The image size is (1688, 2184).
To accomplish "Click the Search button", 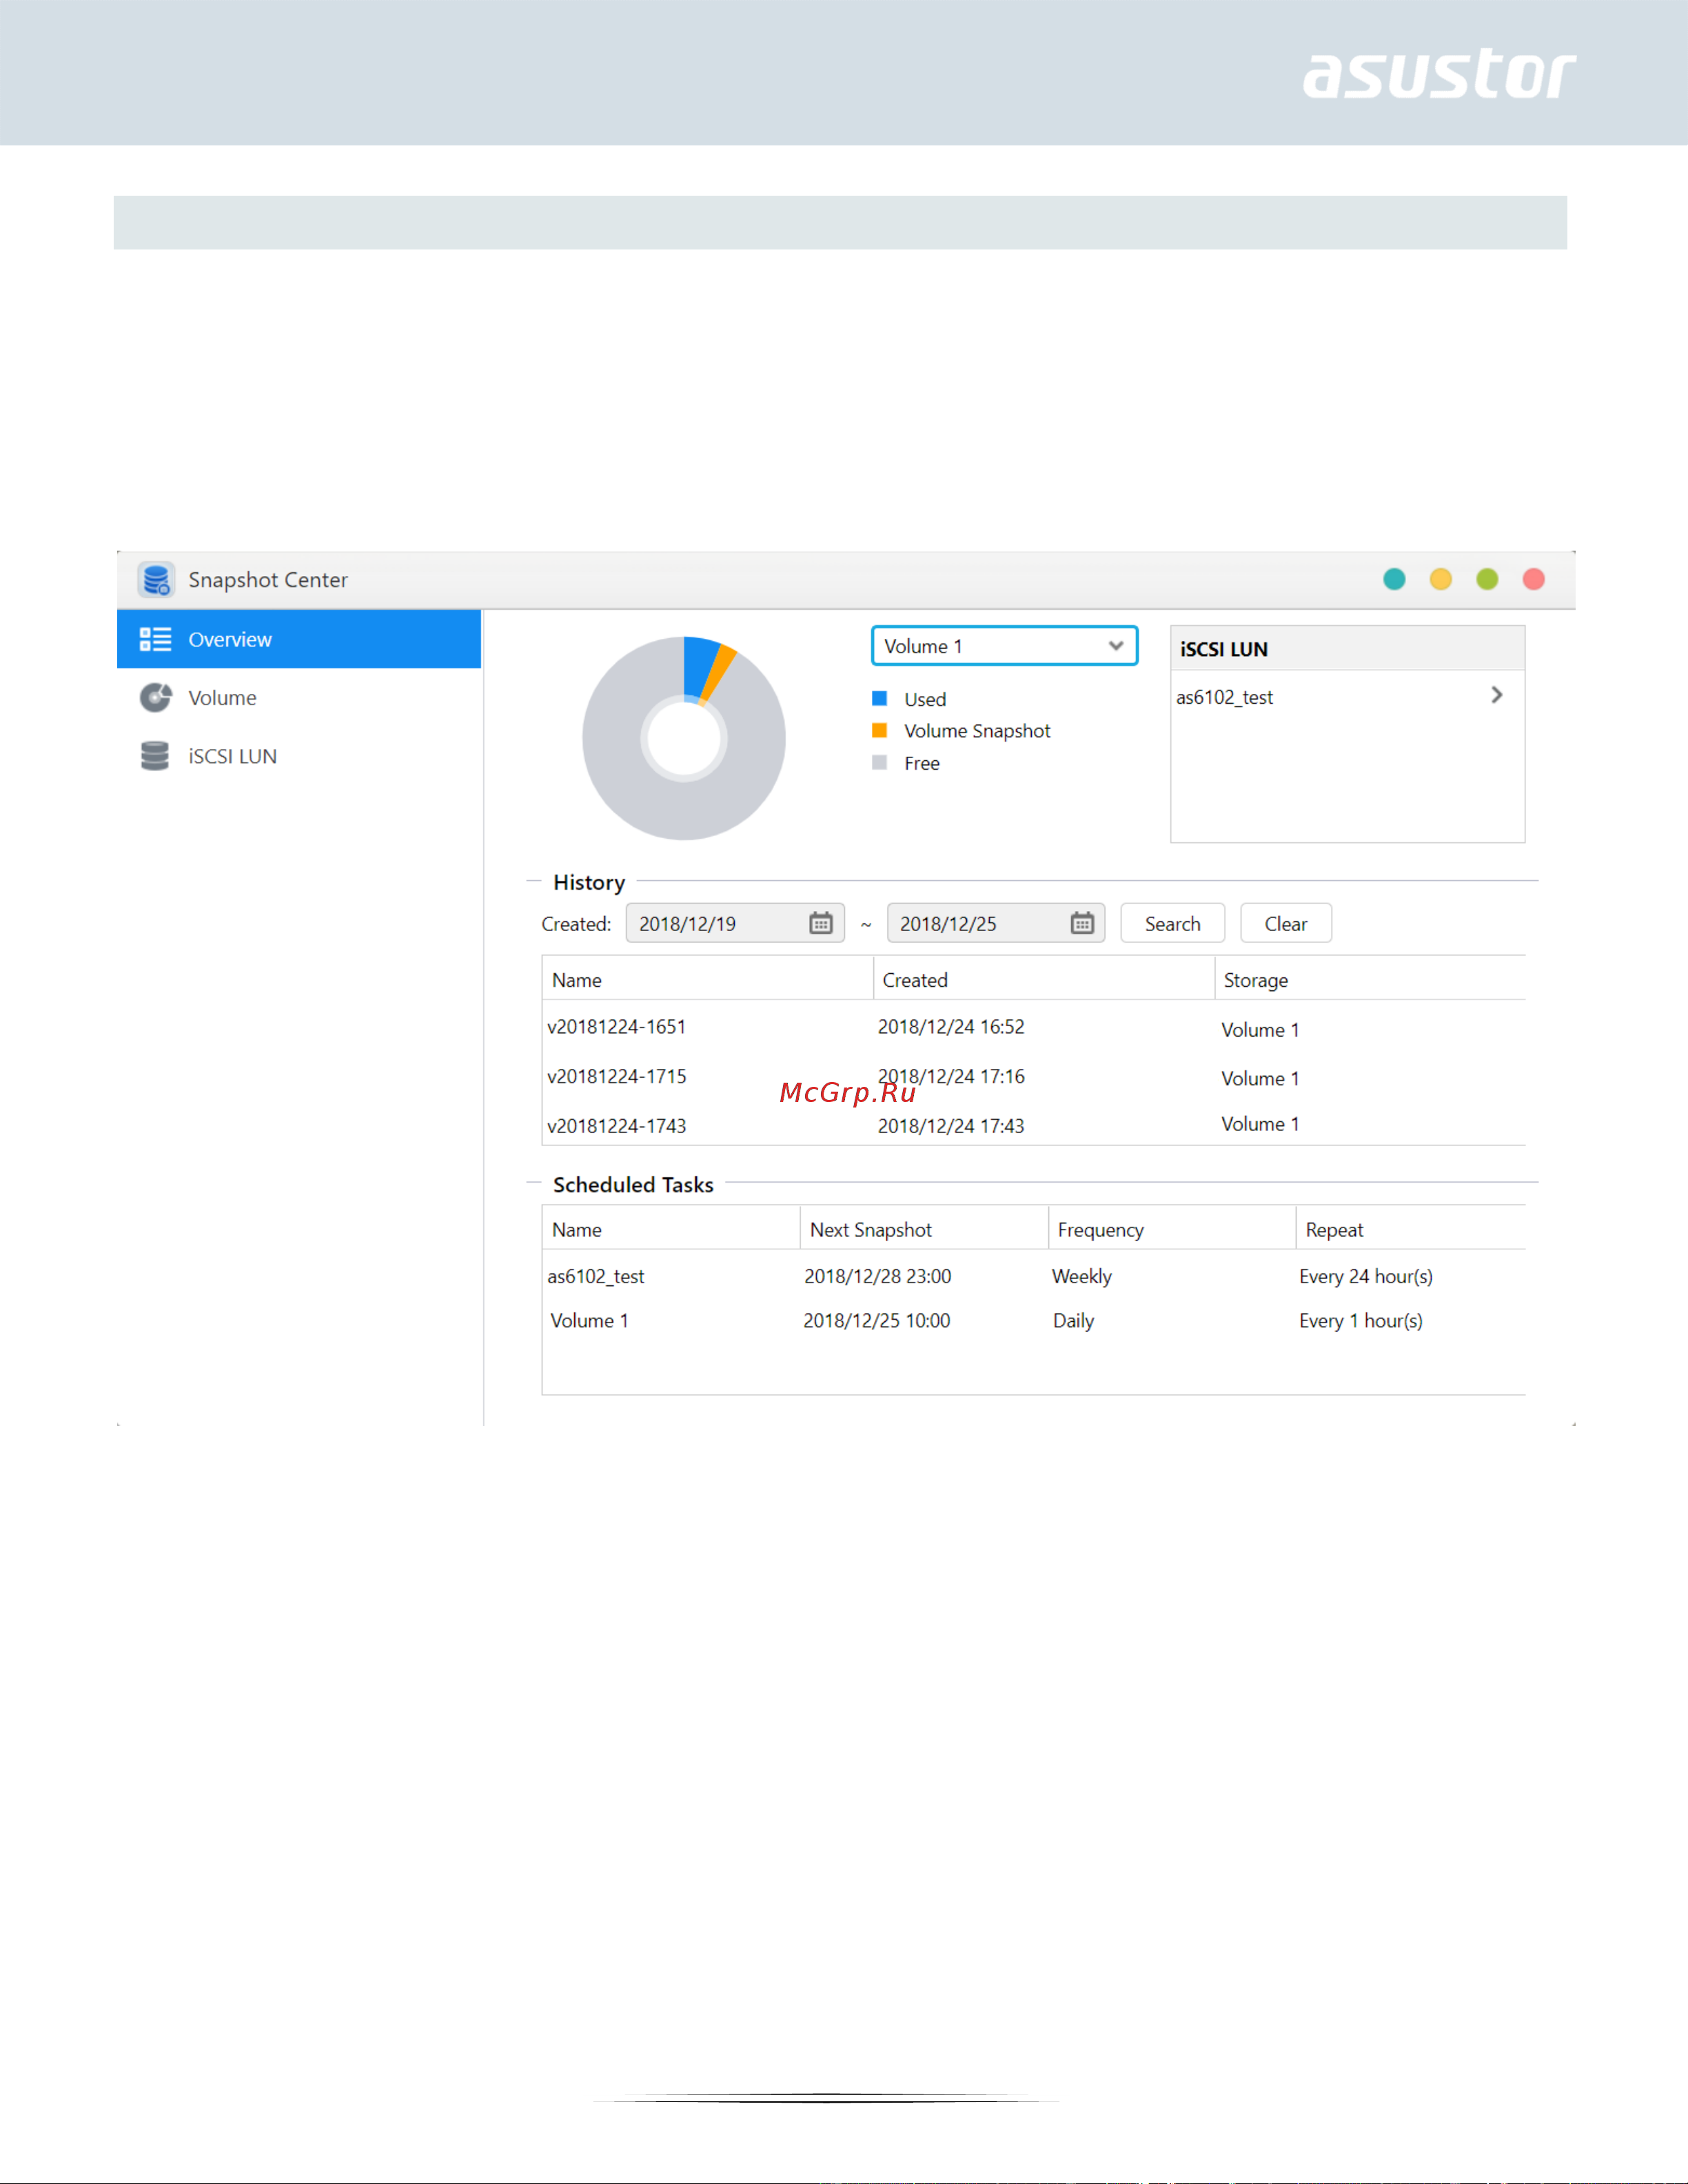I will [1172, 923].
